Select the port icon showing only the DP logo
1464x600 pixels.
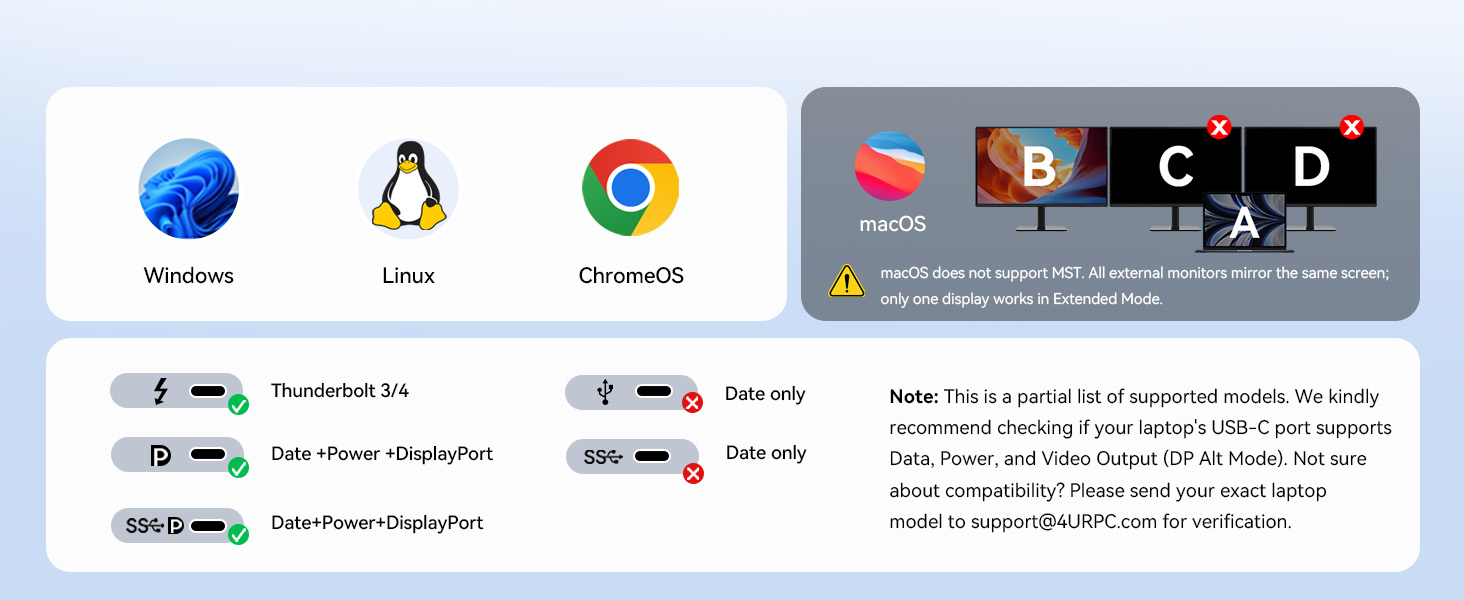tap(176, 455)
